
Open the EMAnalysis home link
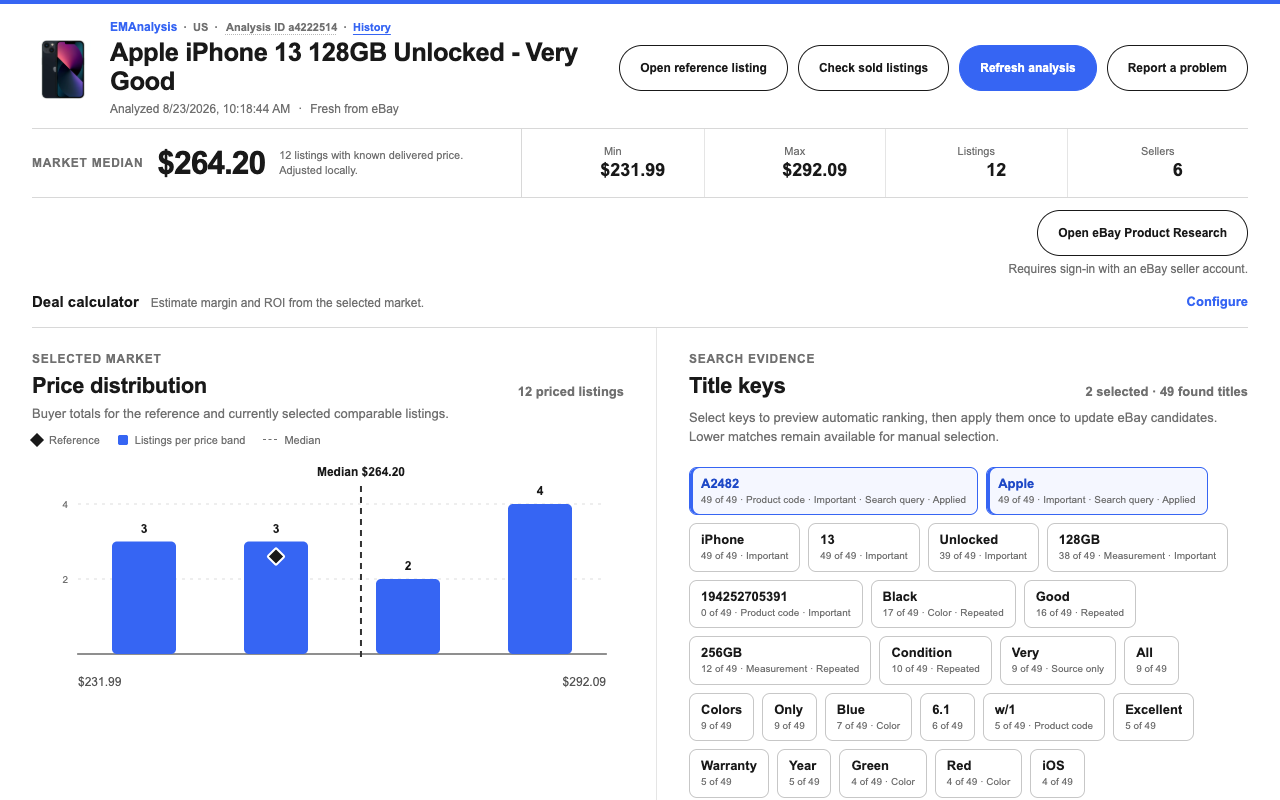pos(143,27)
